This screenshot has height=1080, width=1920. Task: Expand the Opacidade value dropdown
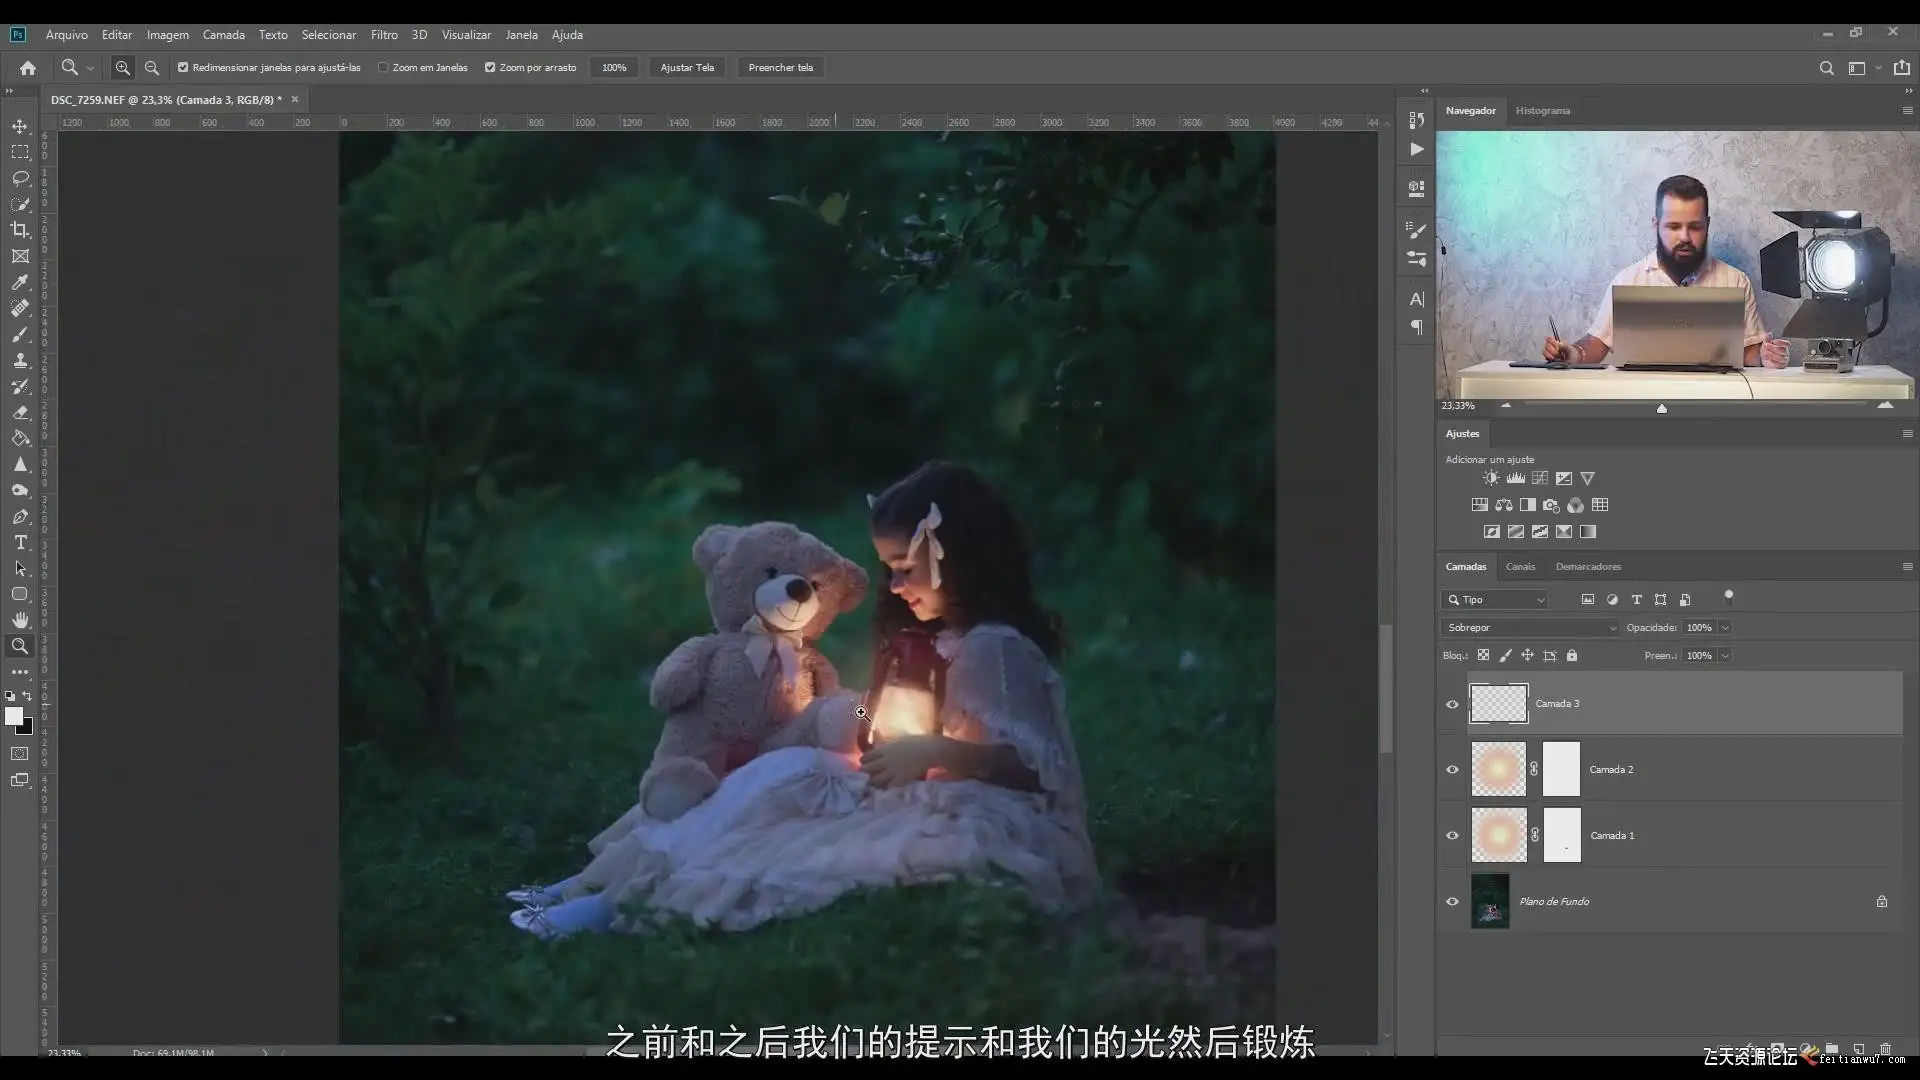(x=1725, y=628)
